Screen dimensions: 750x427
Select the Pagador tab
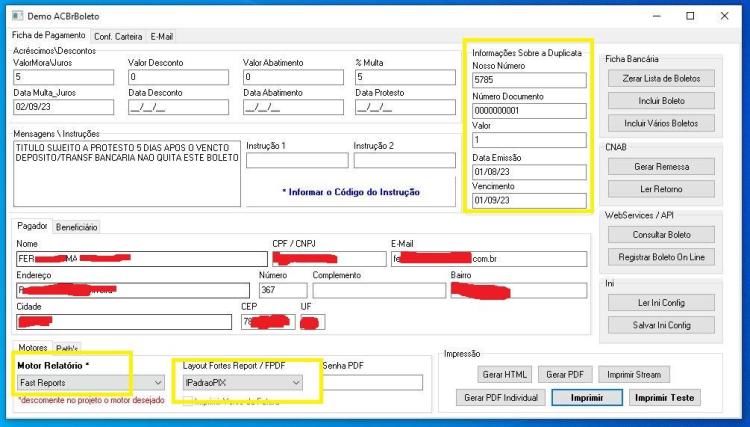(32, 226)
